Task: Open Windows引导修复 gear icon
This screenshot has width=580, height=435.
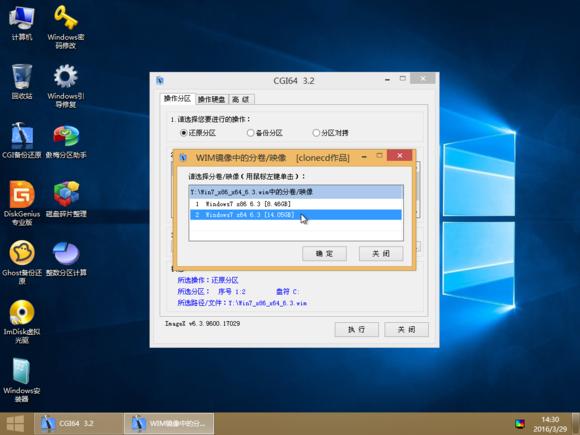Action: click(66, 86)
